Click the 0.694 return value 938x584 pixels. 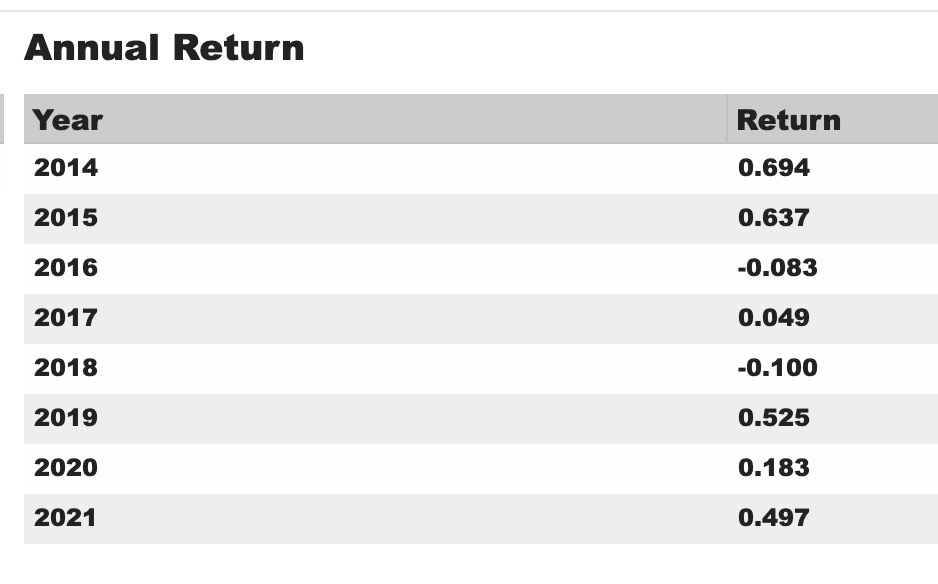(x=773, y=168)
